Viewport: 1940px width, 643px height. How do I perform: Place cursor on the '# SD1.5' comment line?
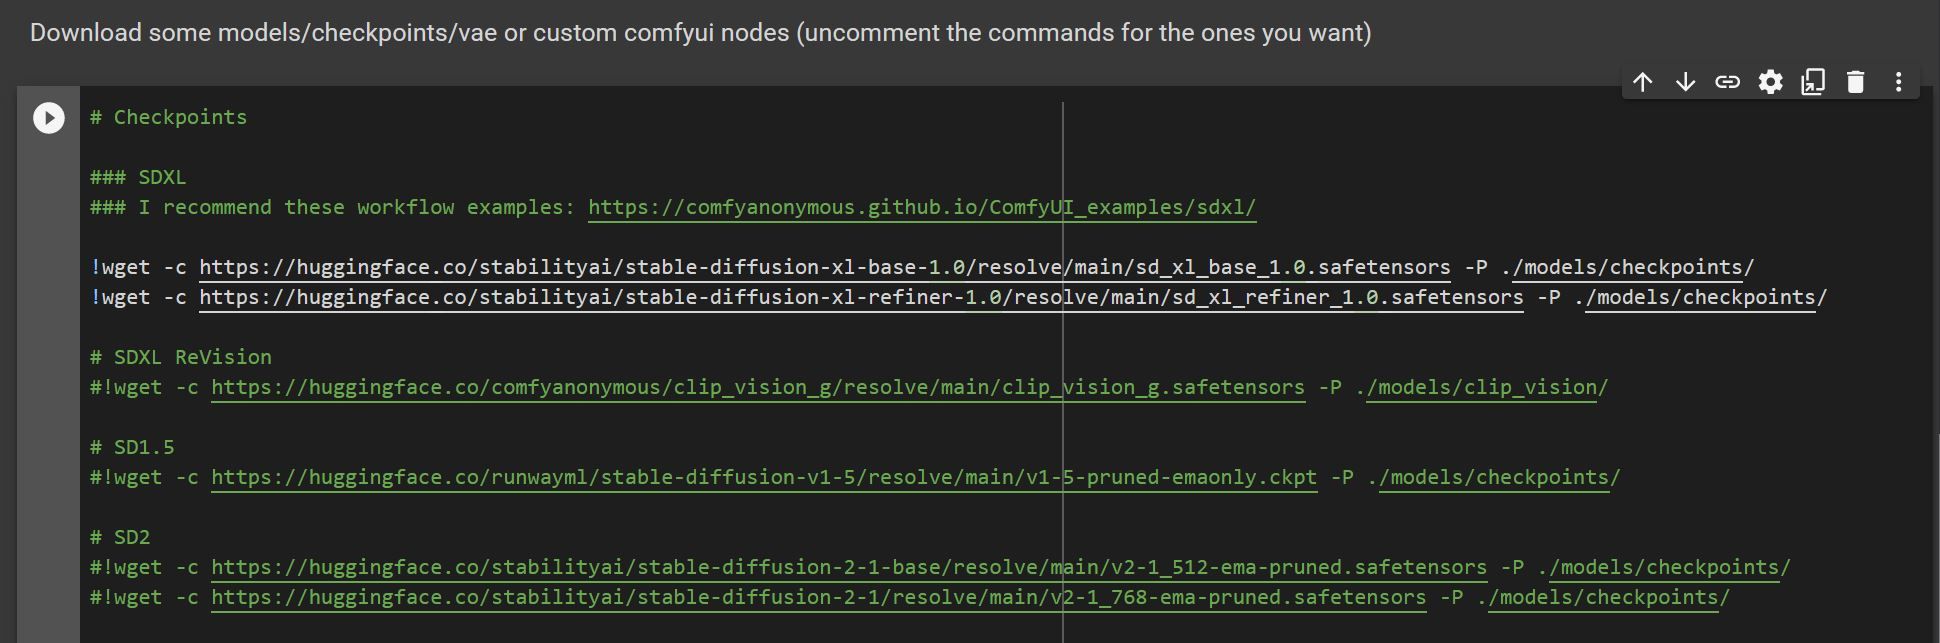[x=132, y=448]
